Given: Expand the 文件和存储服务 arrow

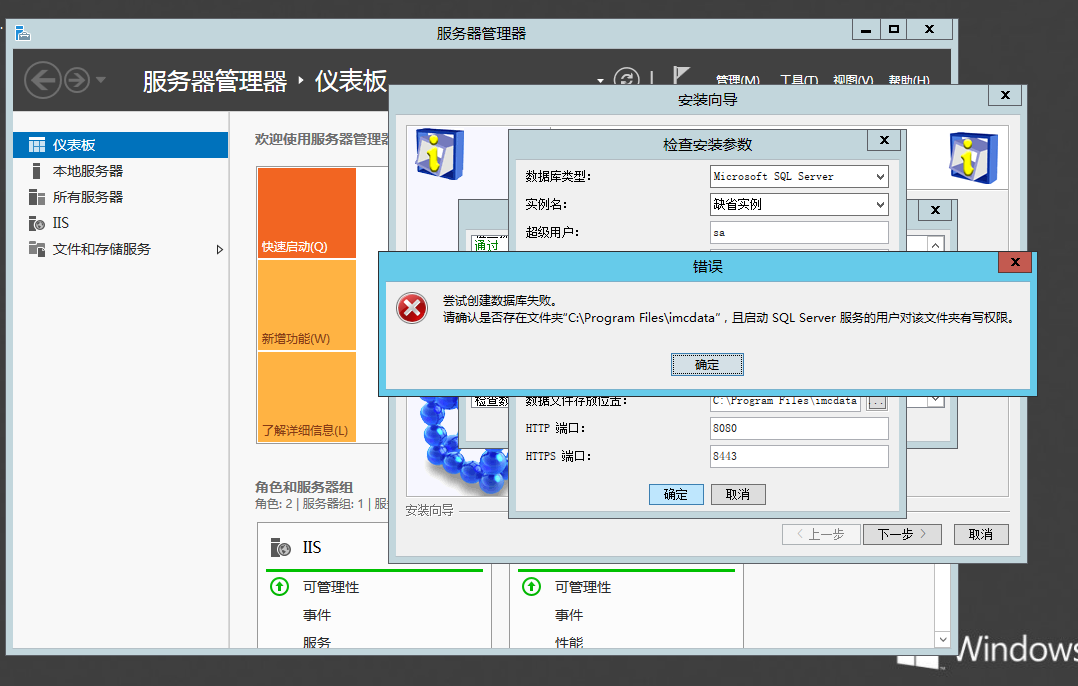Looking at the screenshot, I should click(219, 250).
